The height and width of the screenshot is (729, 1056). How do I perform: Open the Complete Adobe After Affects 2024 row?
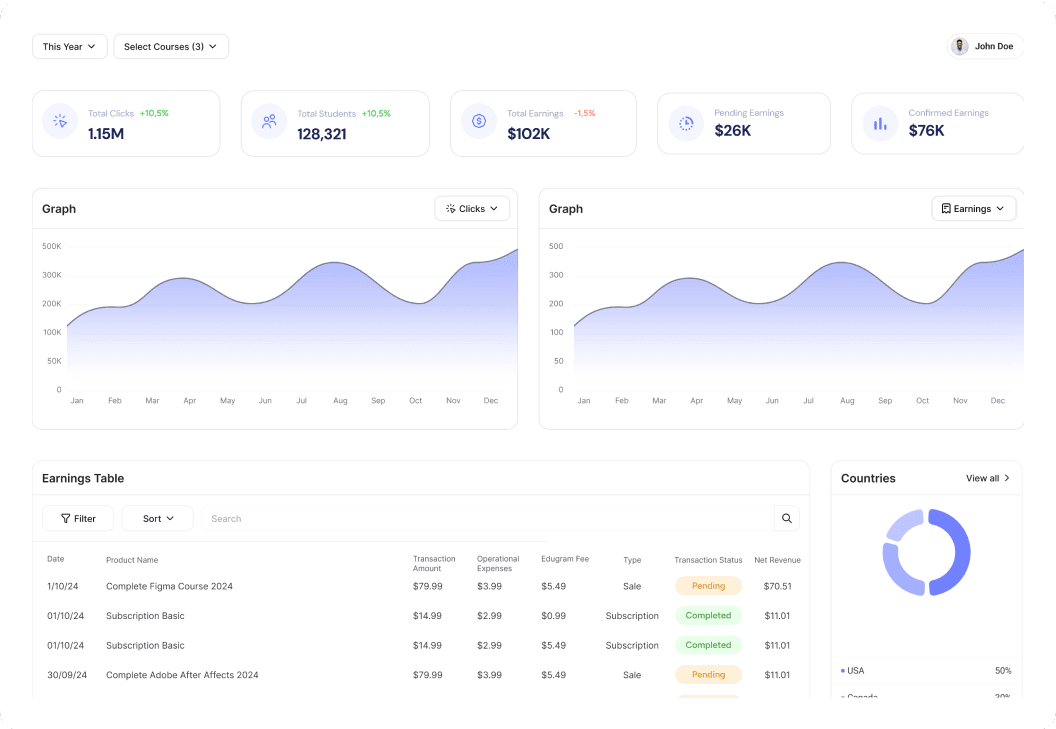pos(182,675)
